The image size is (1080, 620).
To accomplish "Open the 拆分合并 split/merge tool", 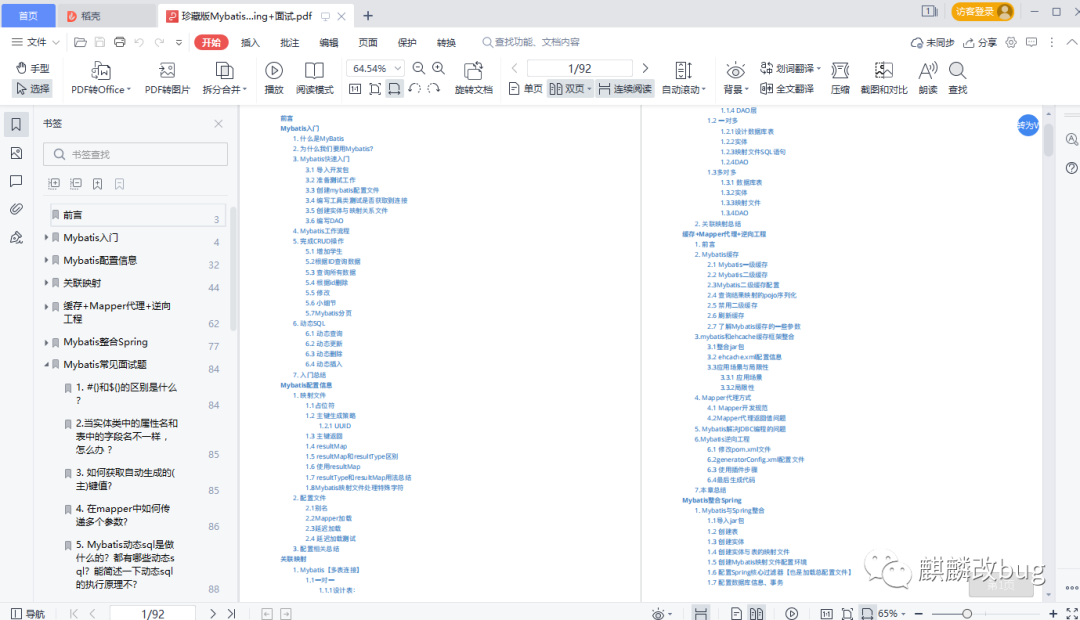I will coord(225,78).
